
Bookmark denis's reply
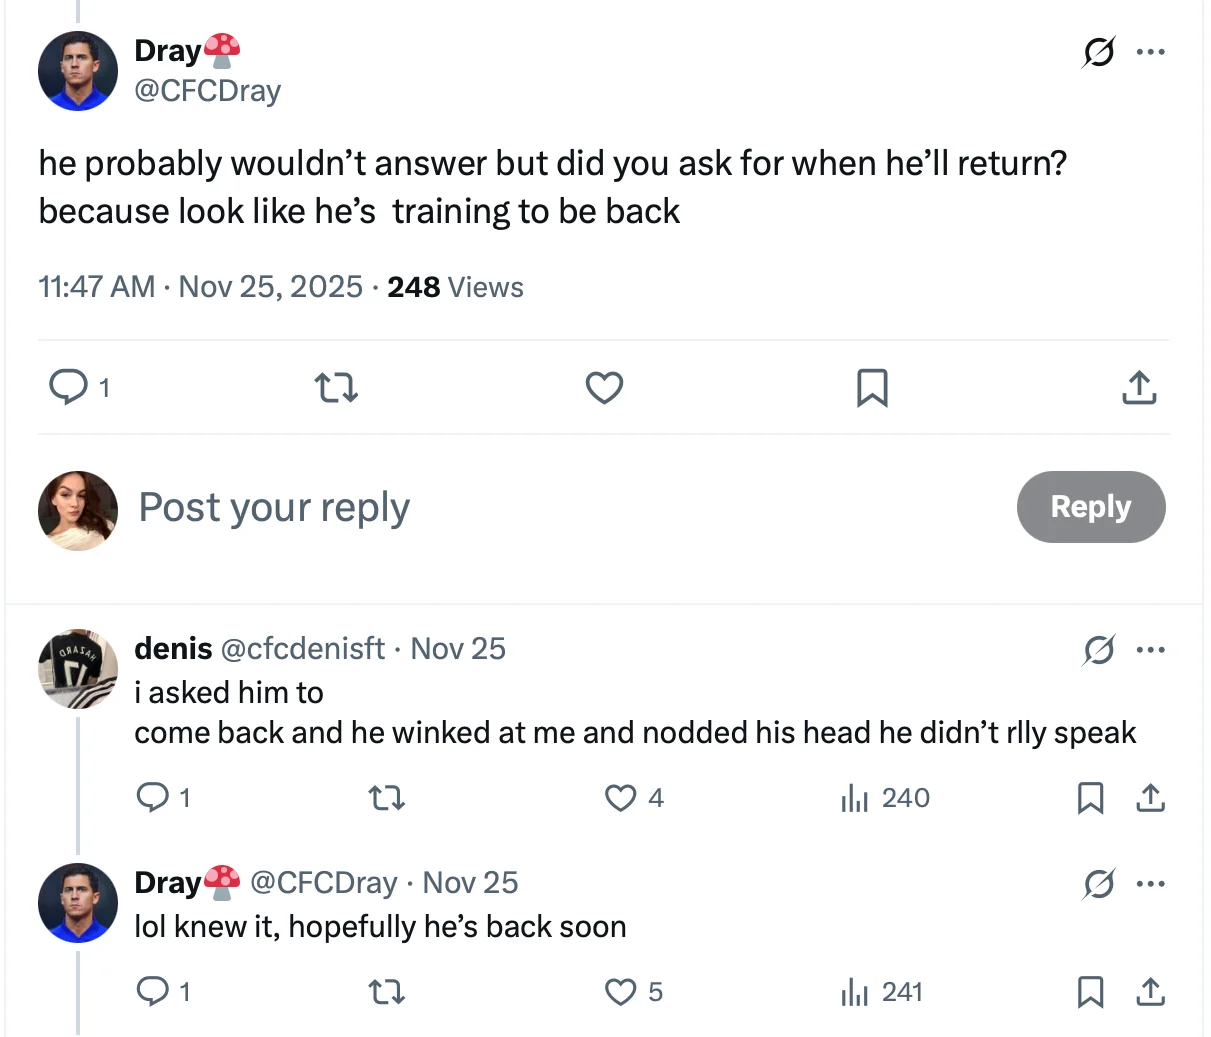pos(1090,798)
